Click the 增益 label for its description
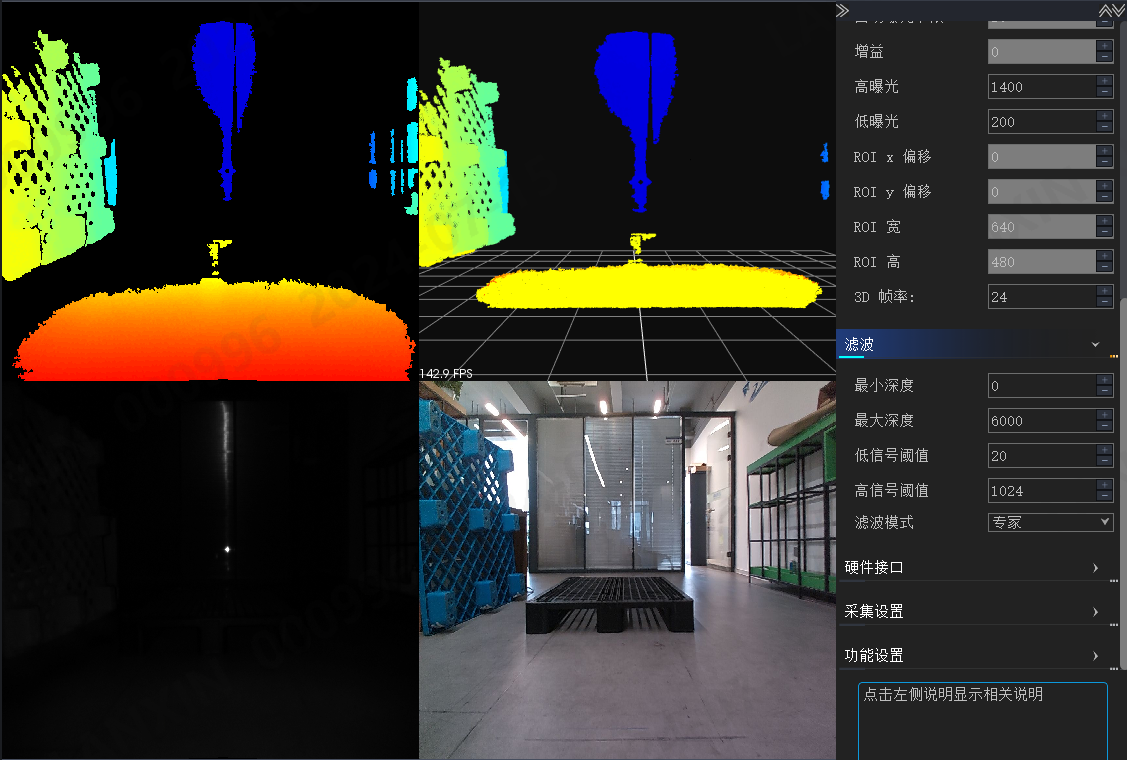 [x=869, y=52]
